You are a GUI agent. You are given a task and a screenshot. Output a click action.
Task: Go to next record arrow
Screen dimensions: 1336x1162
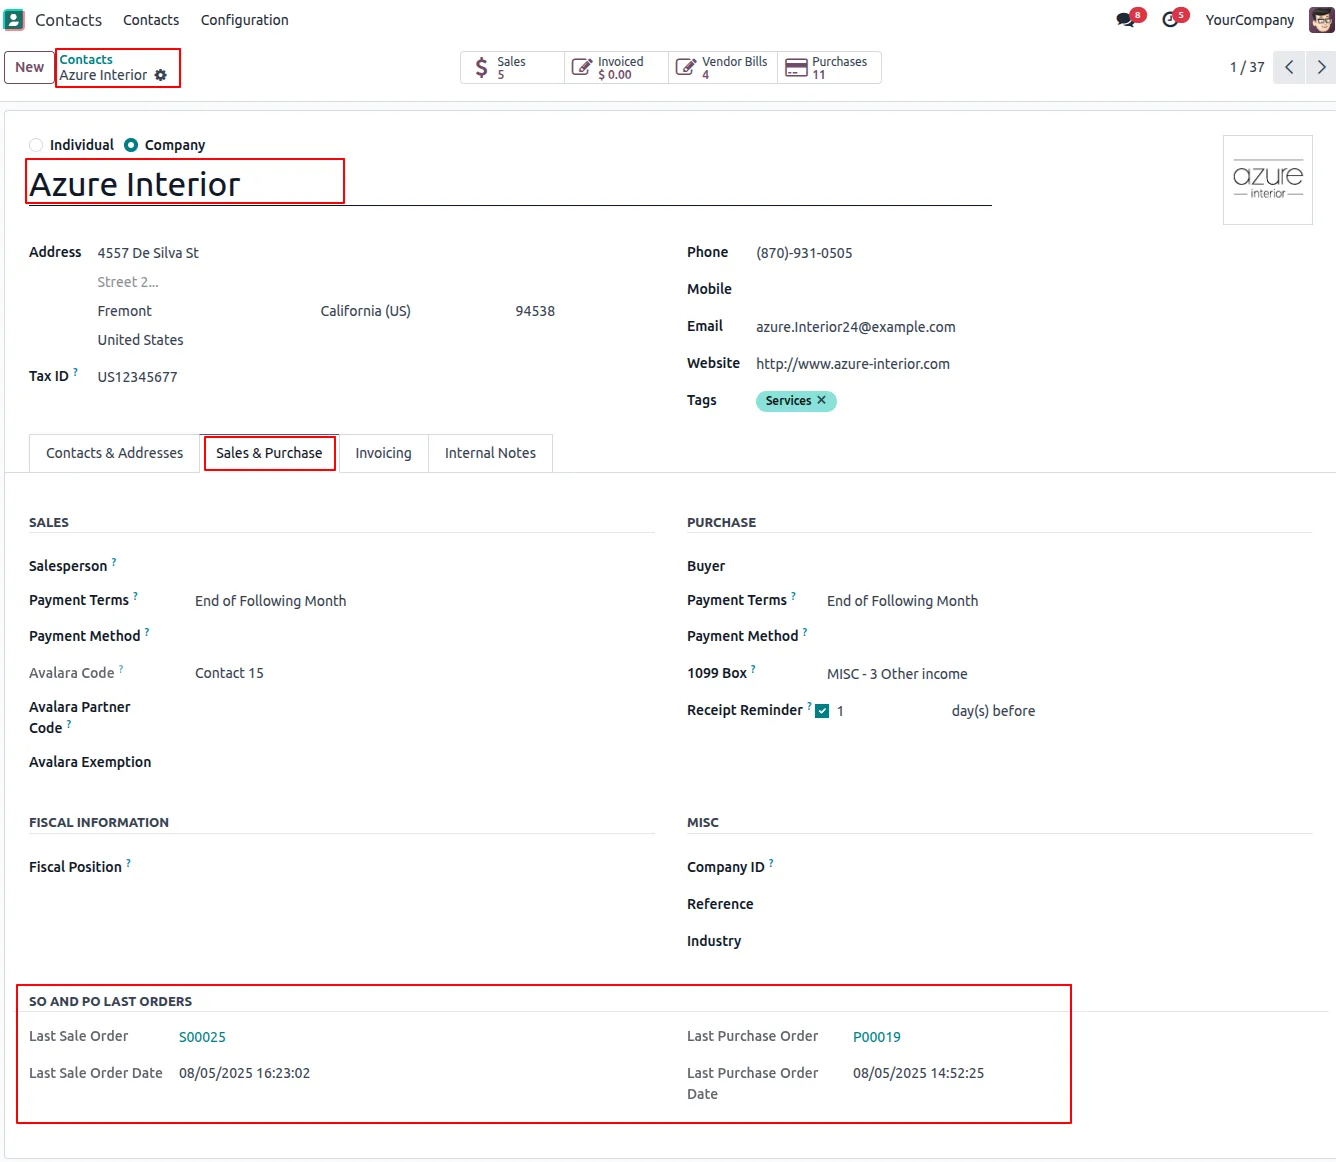(1321, 67)
